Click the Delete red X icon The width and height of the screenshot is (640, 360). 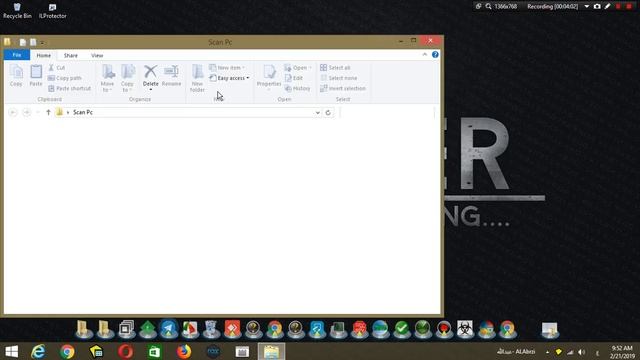point(150,71)
